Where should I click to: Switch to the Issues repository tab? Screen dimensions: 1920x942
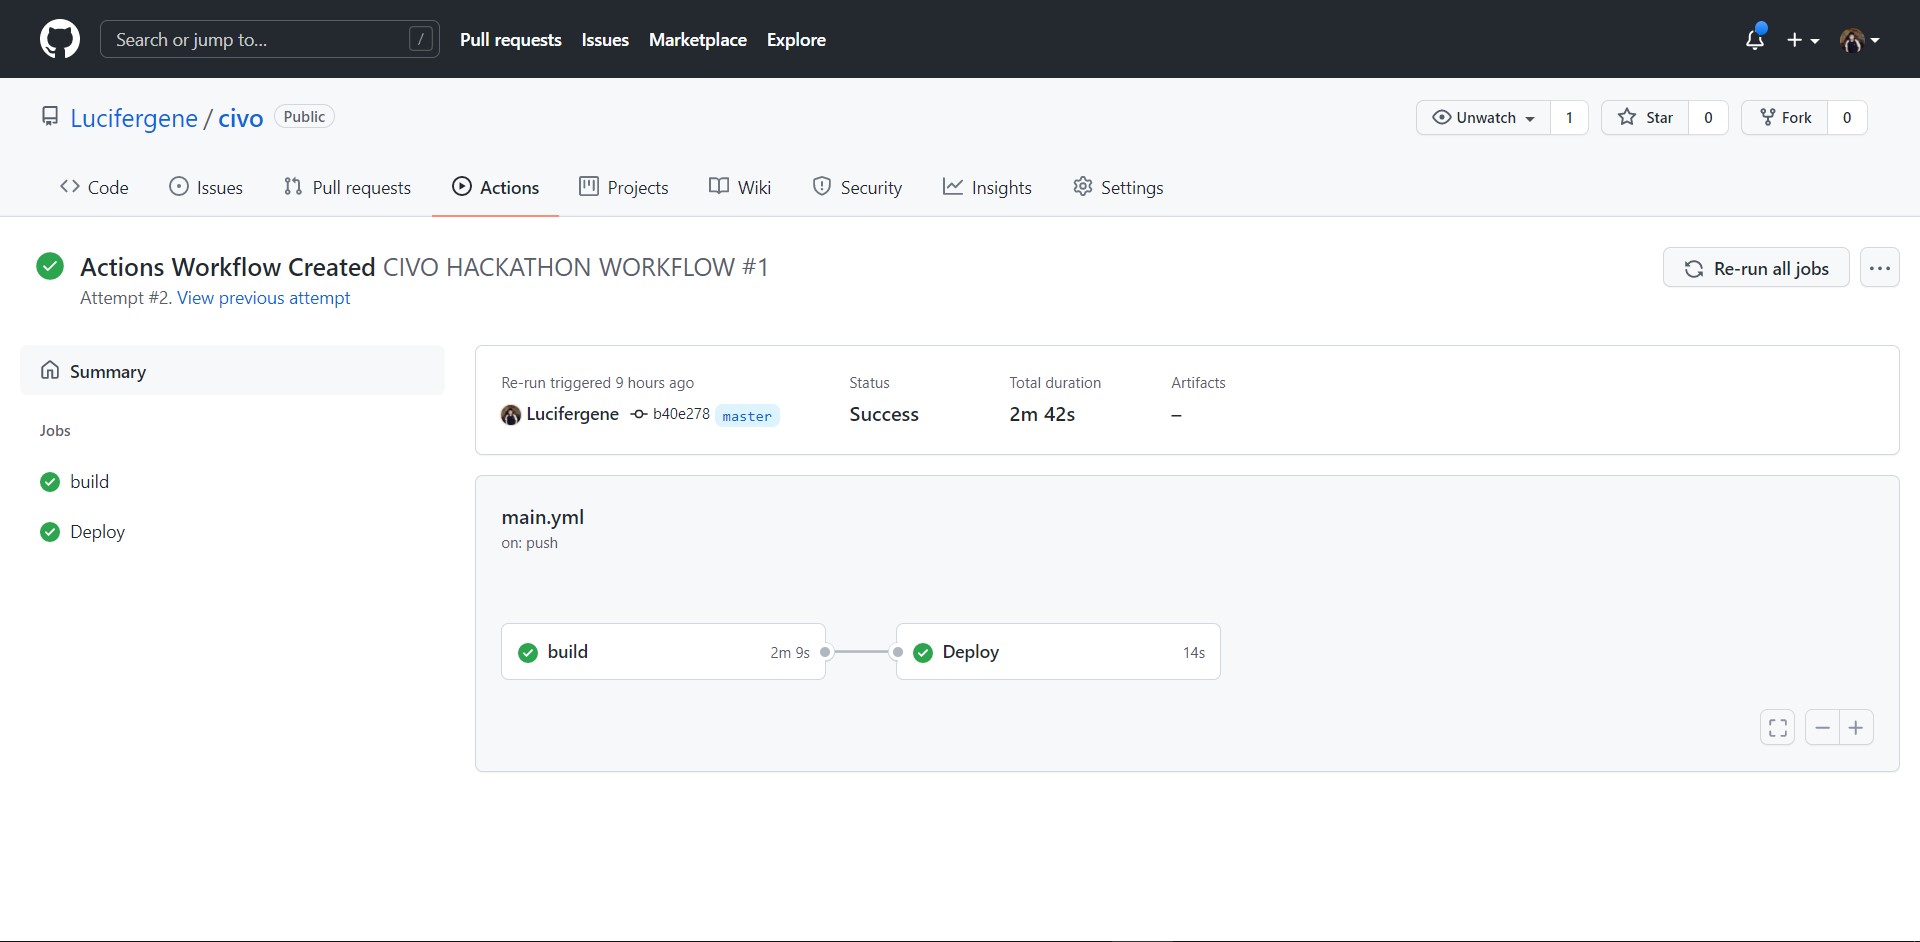point(206,187)
